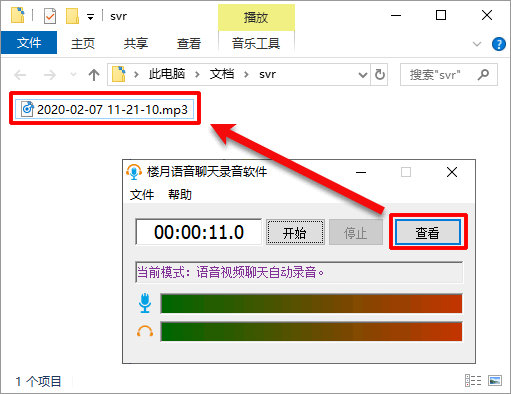Open the 文件 ribbon tab in Explorer

pos(29,43)
